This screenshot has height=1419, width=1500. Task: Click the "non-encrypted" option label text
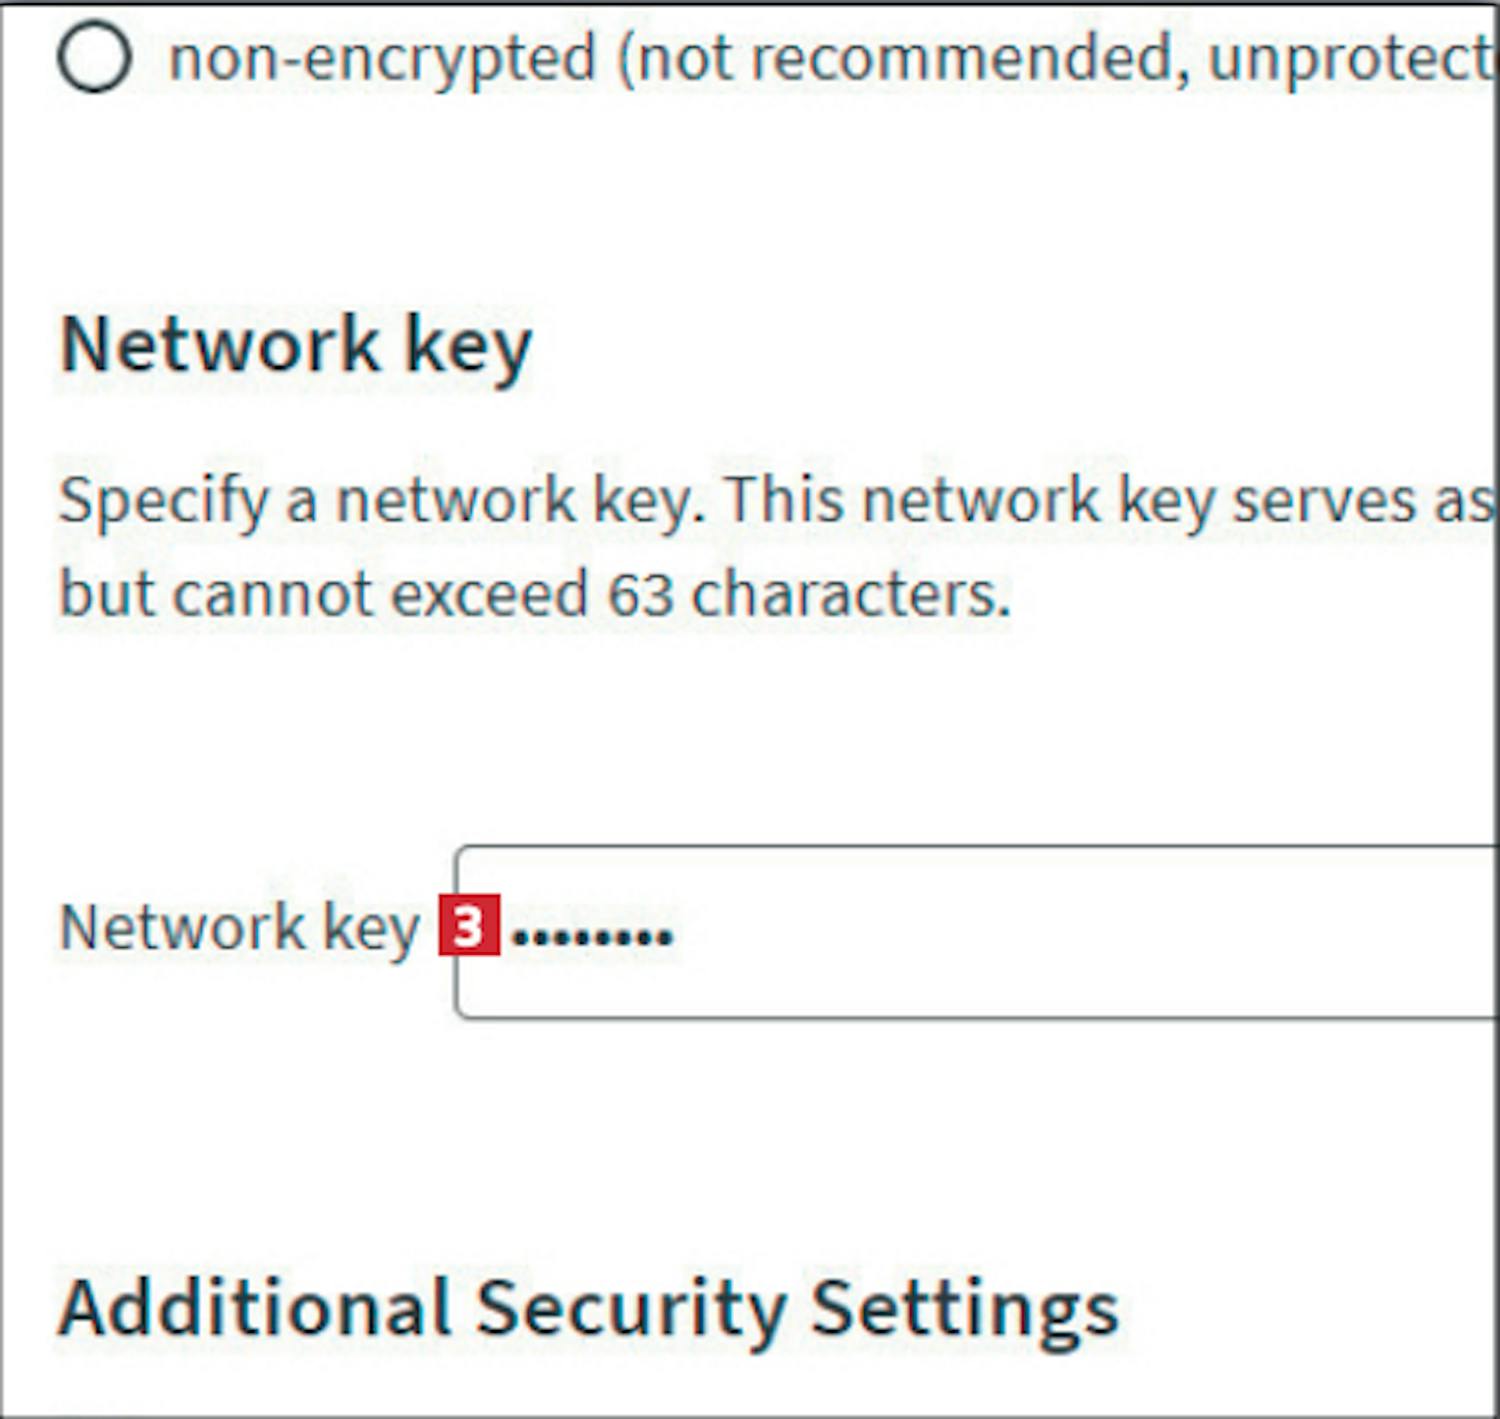click(x=382, y=58)
